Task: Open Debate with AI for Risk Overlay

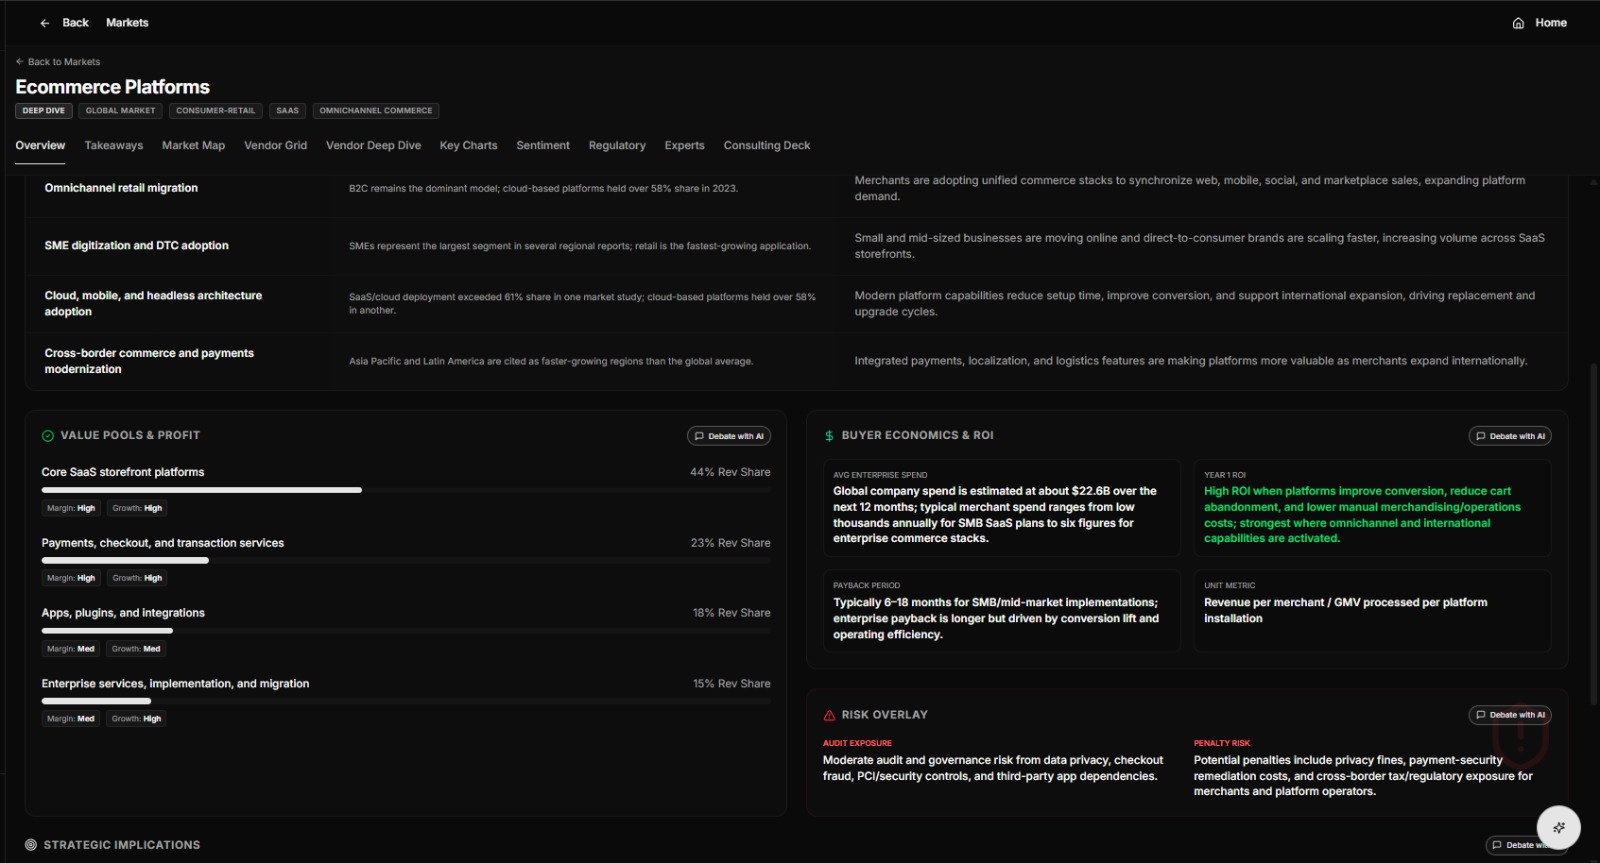Action: click(1510, 715)
